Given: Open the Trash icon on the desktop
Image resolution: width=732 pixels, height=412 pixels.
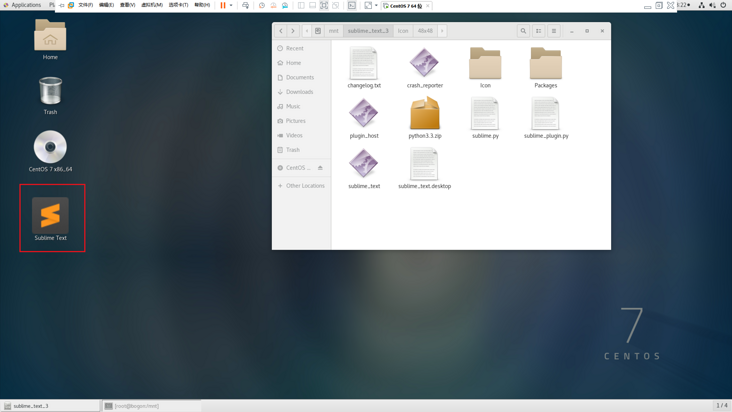Looking at the screenshot, I should 50,95.
